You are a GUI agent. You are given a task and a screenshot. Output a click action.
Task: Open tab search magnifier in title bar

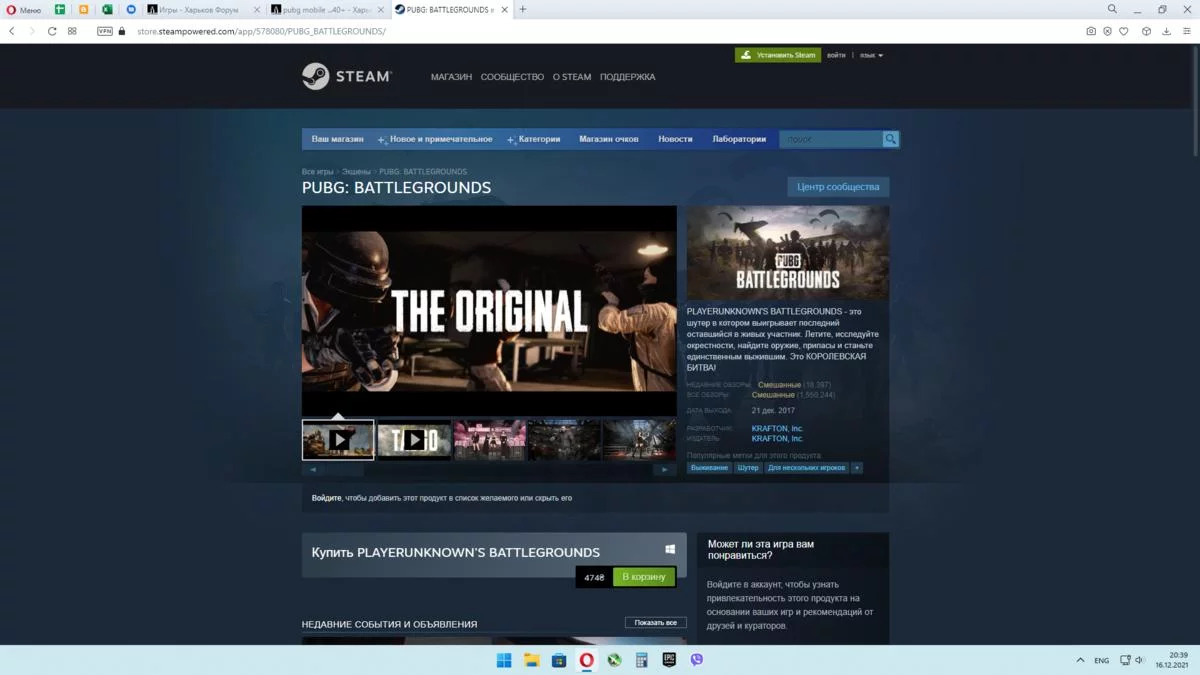click(1112, 9)
